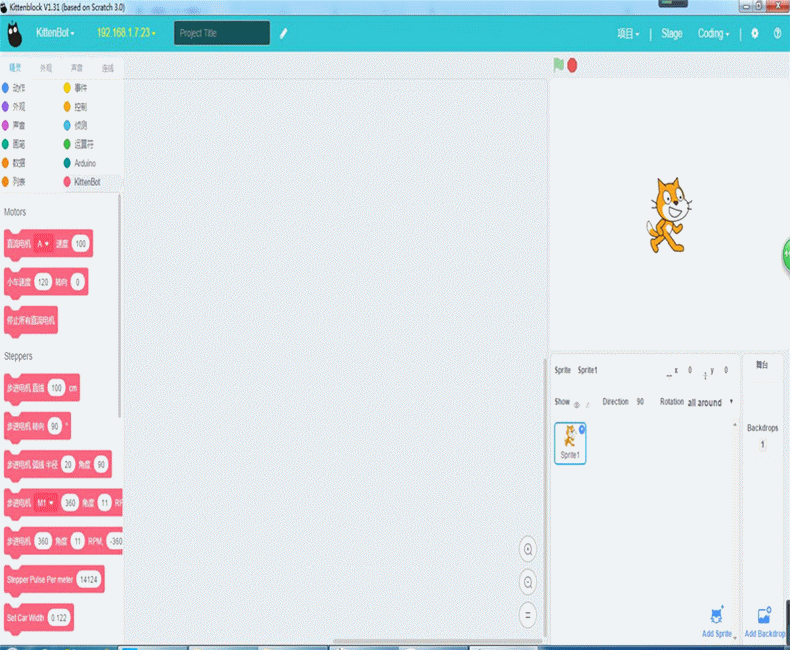This screenshot has height=650, width=790.
Task: Click the block palette vertical scrollbar
Action: (x=119, y=306)
